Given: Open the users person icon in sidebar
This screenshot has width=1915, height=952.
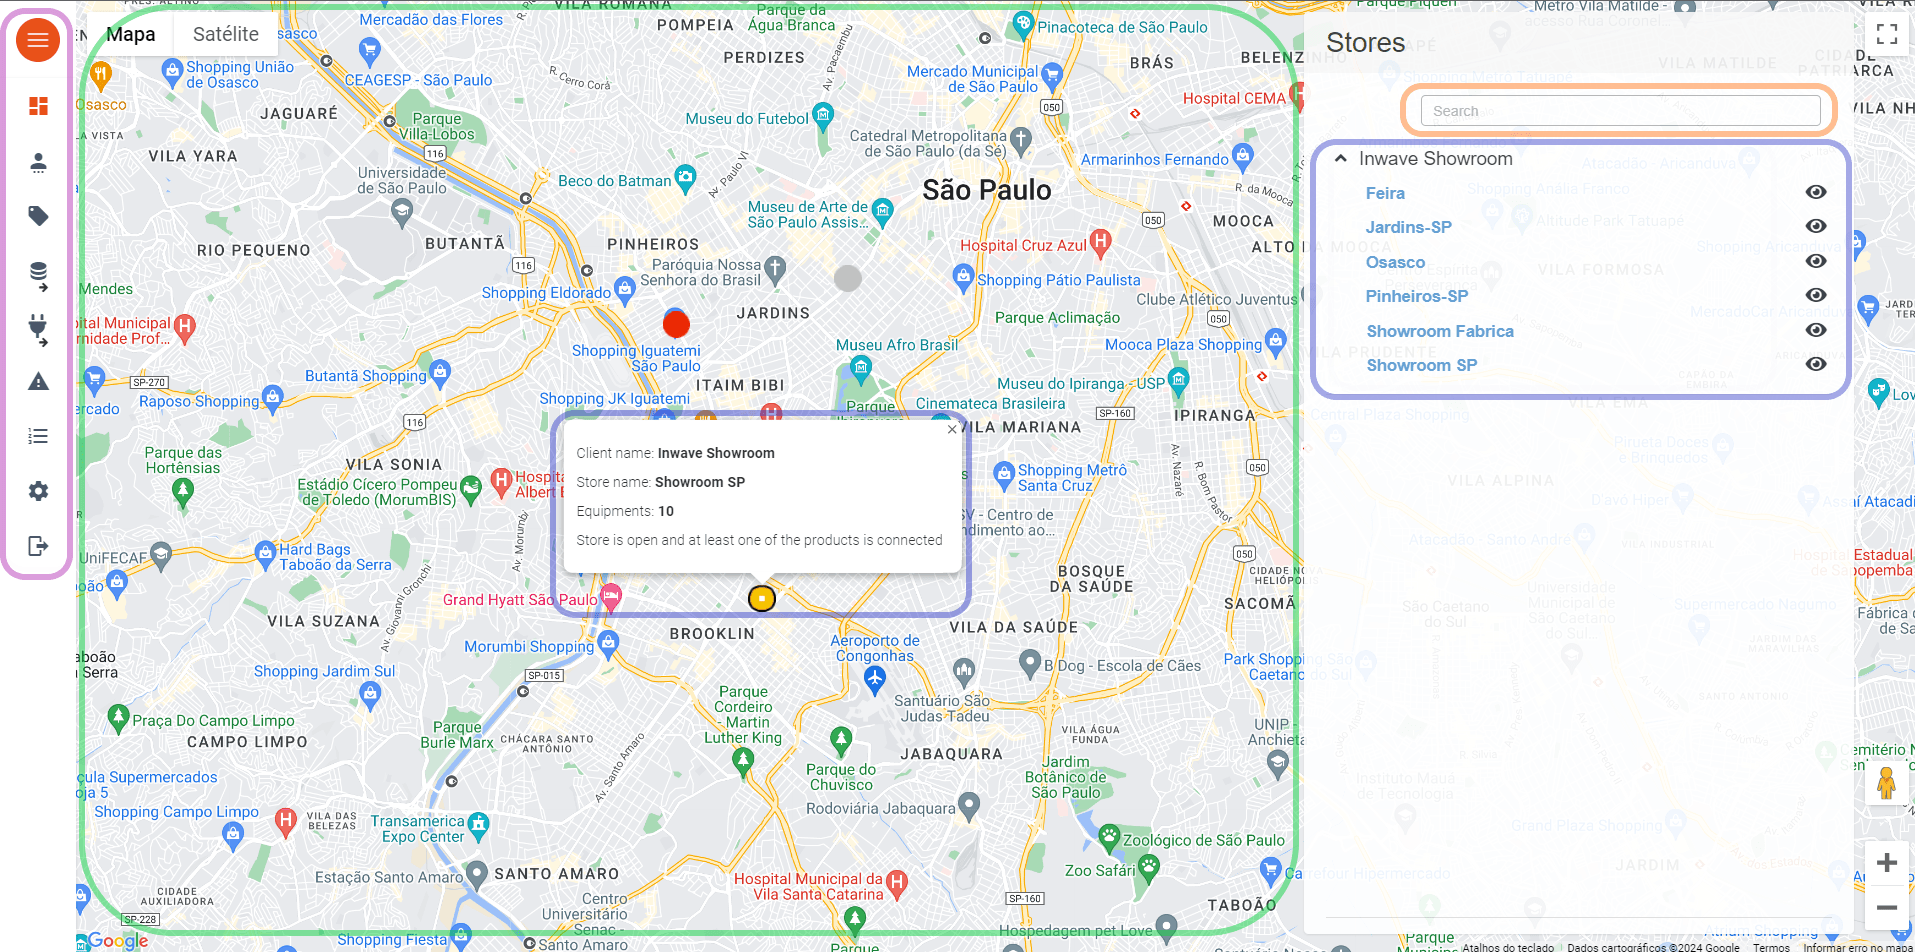Looking at the screenshot, I should [38, 162].
